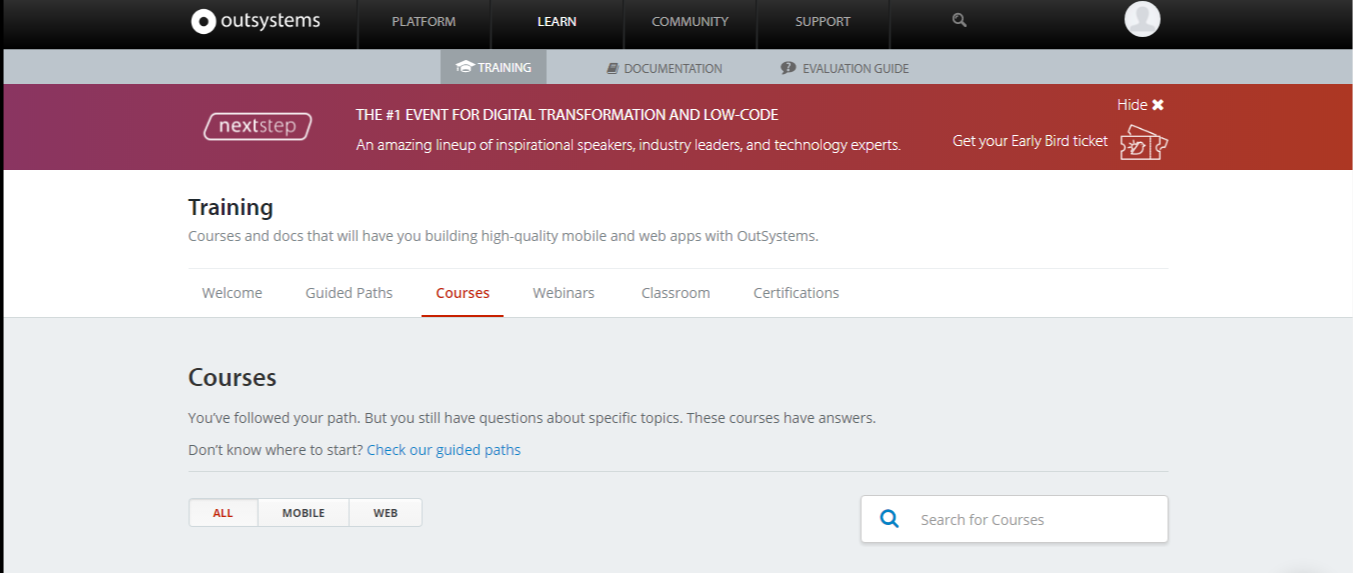The height and width of the screenshot is (573, 1353).
Task: Hide the nextstep banner
Action: coord(1141,105)
